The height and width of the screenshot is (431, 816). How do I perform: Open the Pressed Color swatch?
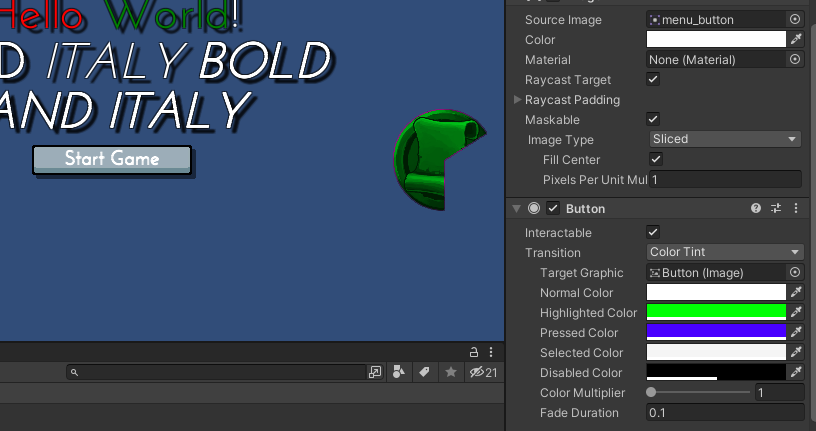[x=716, y=332]
